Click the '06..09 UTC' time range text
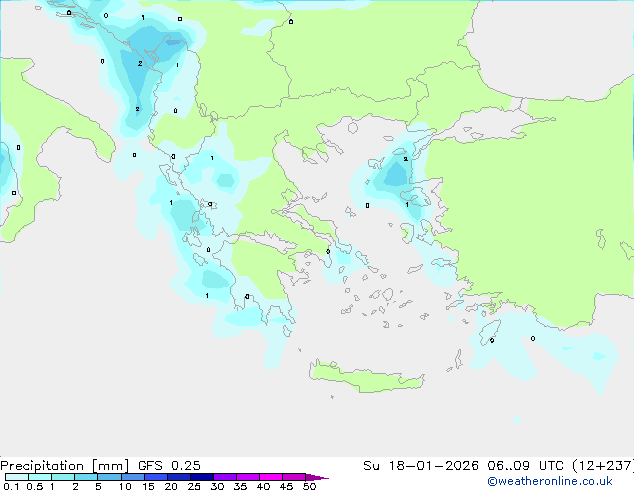The image size is (634, 490). pyautogui.click(x=525, y=466)
